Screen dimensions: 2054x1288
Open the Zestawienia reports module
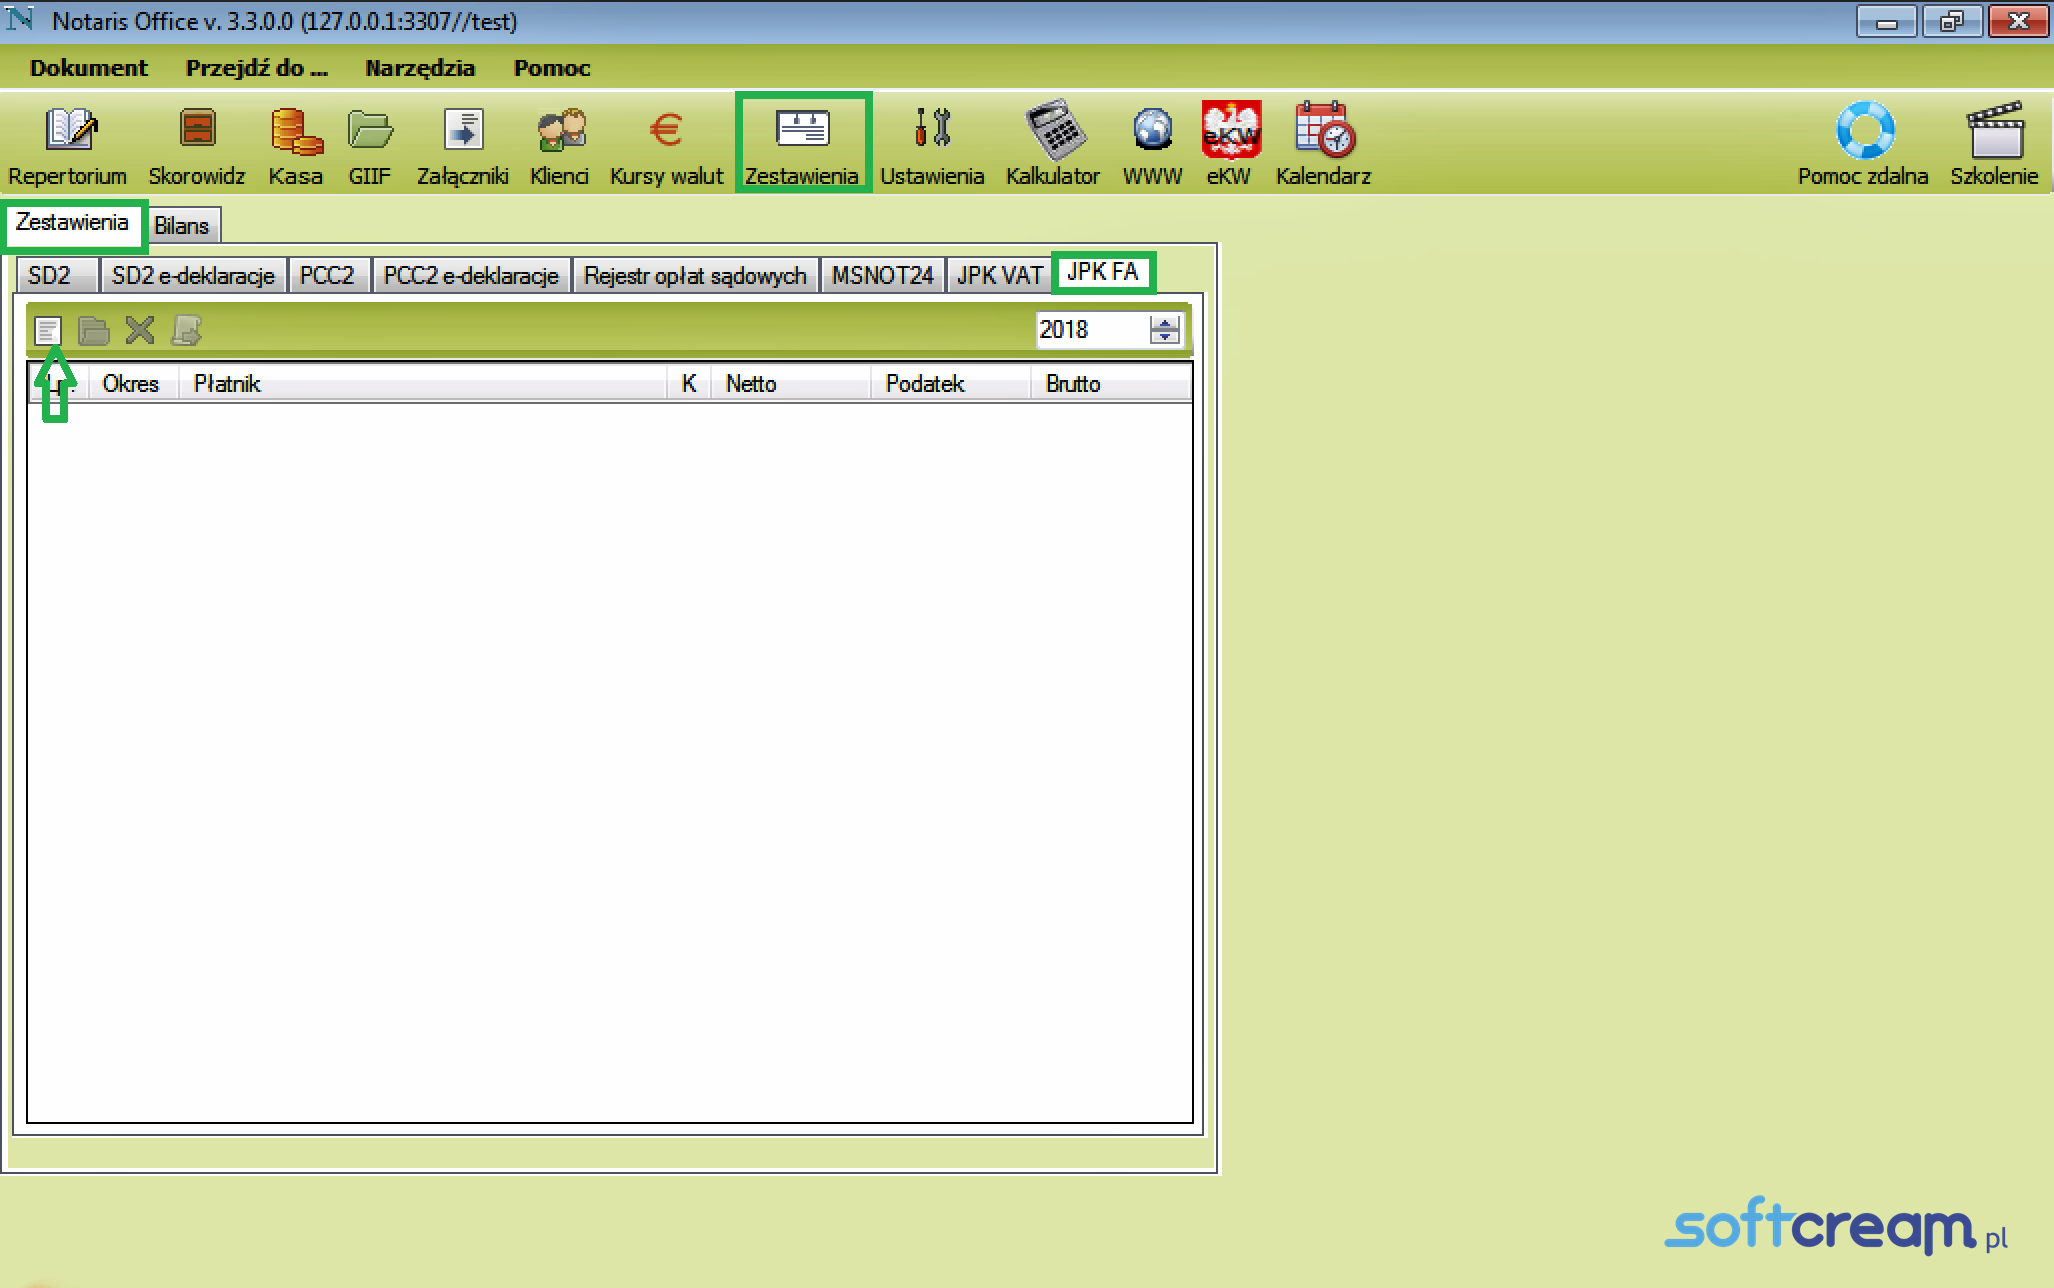click(x=802, y=144)
